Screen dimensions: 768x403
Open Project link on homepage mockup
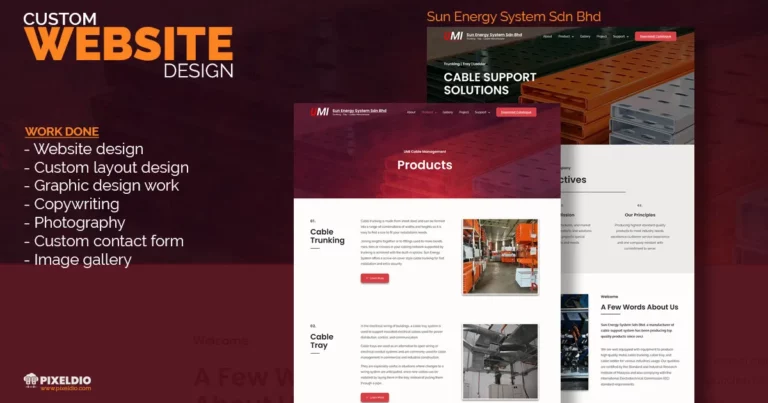tap(601, 36)
